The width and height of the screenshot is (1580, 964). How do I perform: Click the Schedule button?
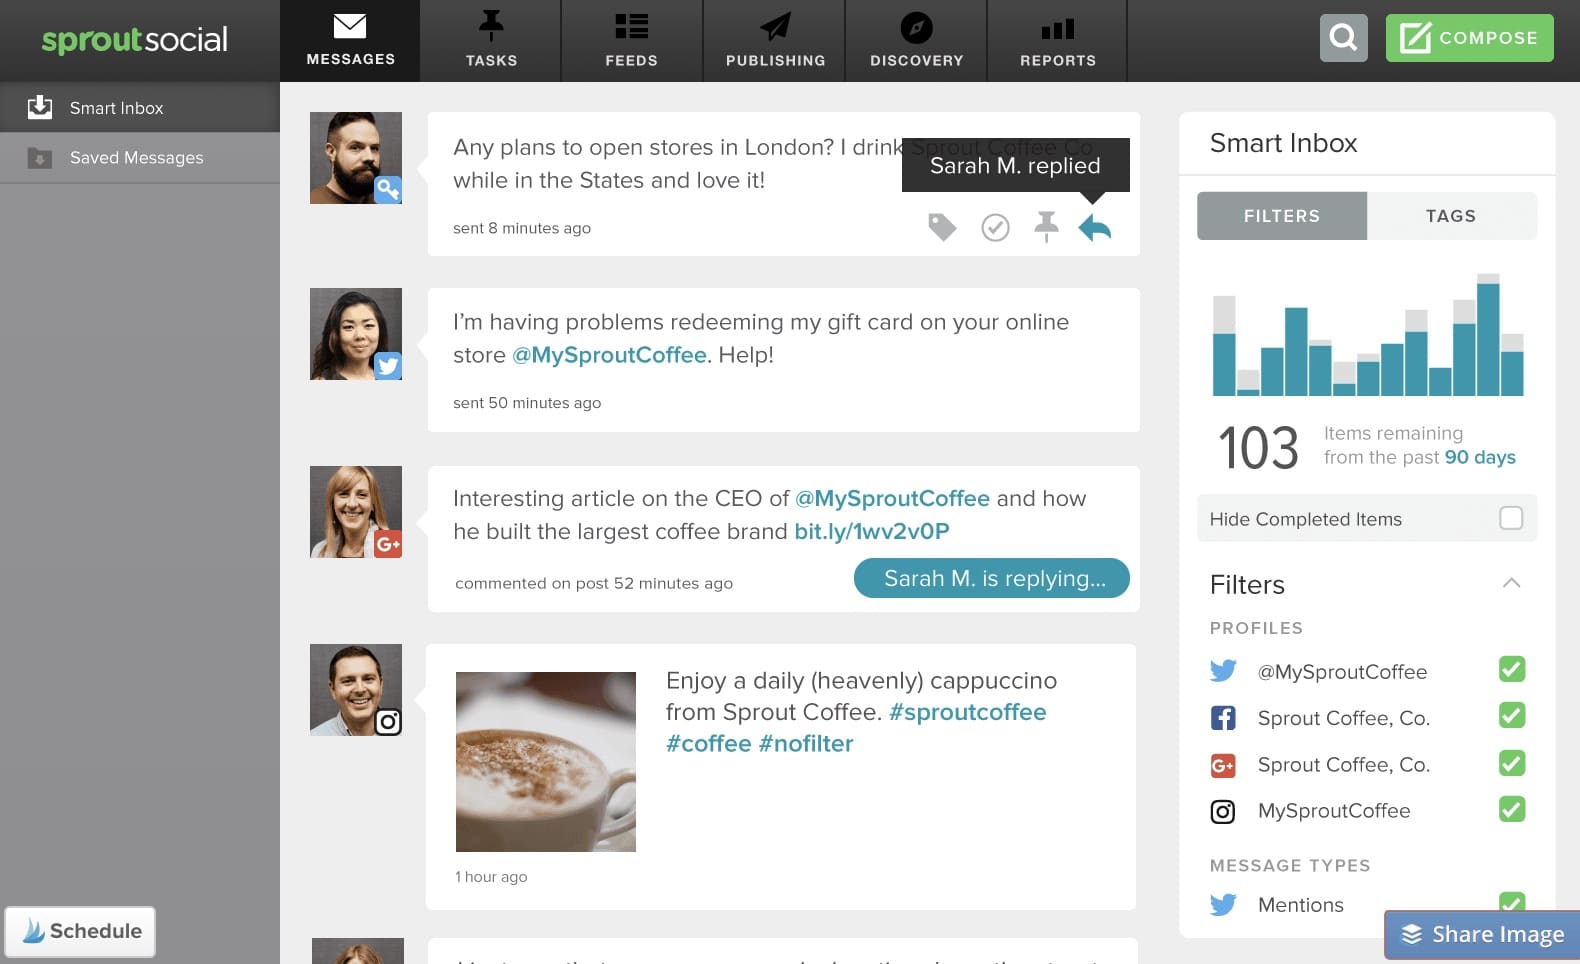[80, 931]
